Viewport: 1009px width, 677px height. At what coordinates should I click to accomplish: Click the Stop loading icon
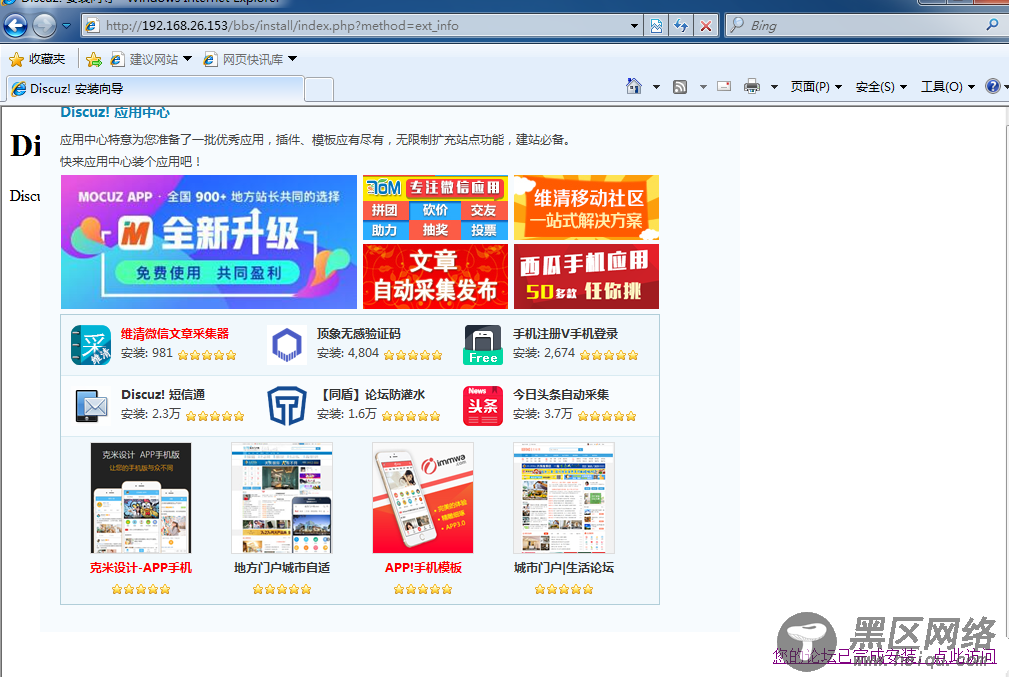click(x=706, y=26)
